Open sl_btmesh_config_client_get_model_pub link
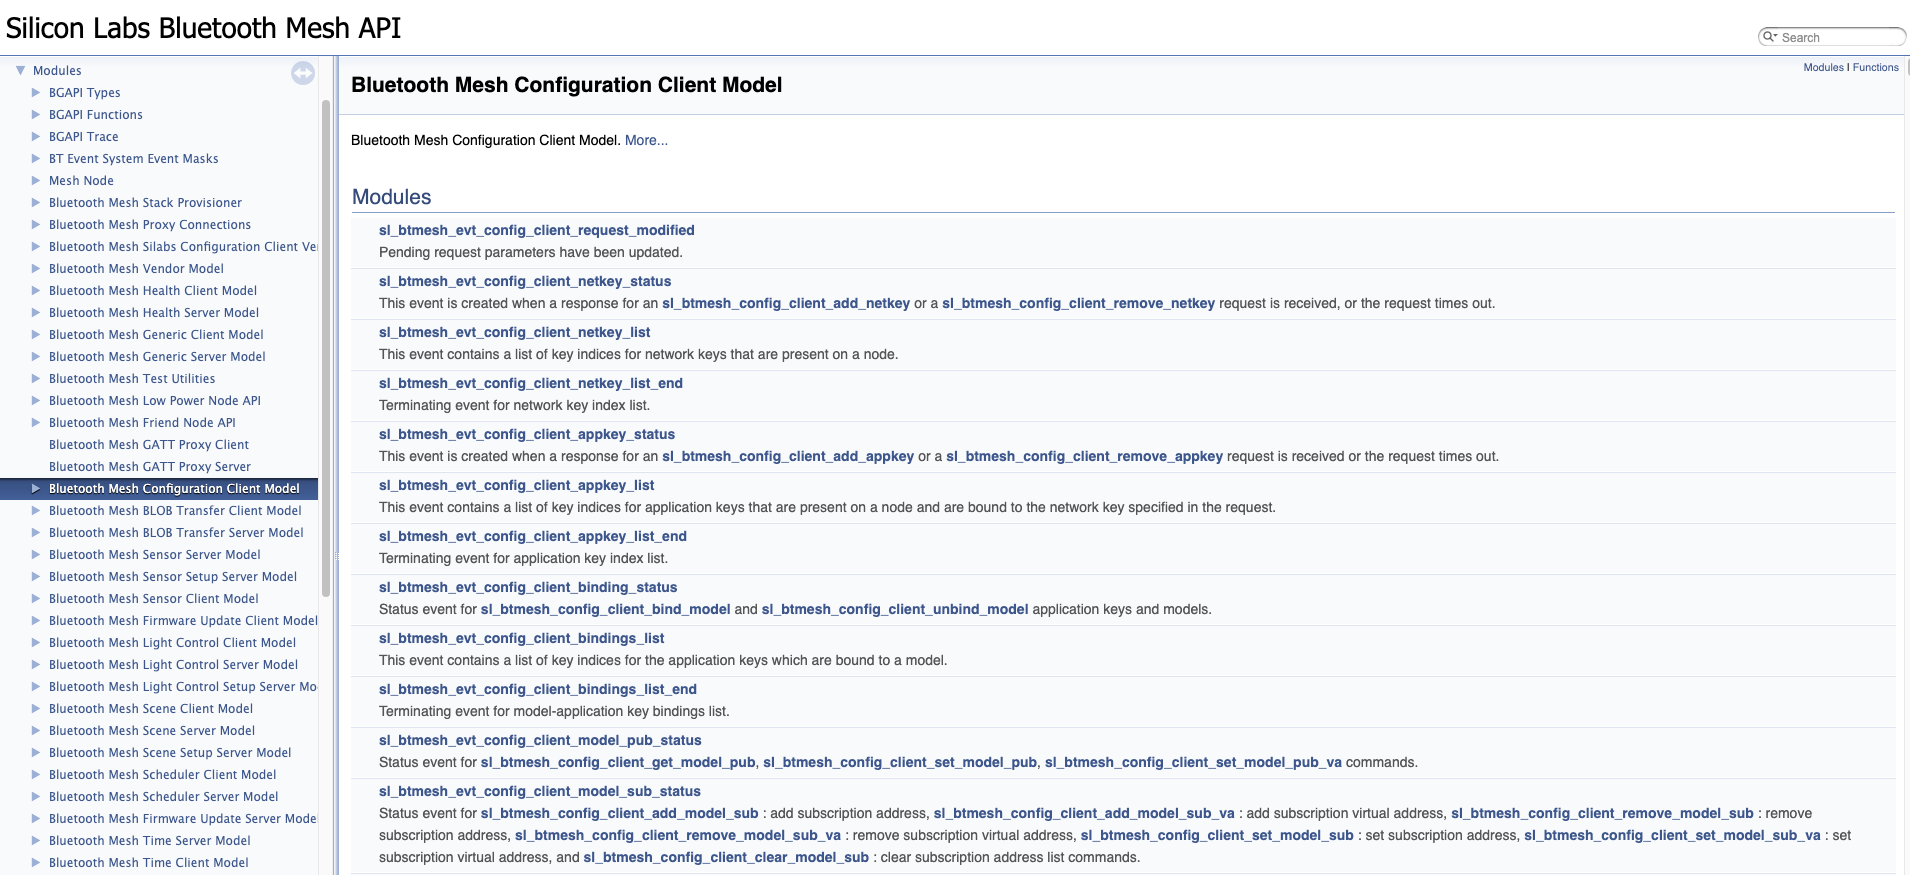 pyautogui.click(x=618, y=762)
